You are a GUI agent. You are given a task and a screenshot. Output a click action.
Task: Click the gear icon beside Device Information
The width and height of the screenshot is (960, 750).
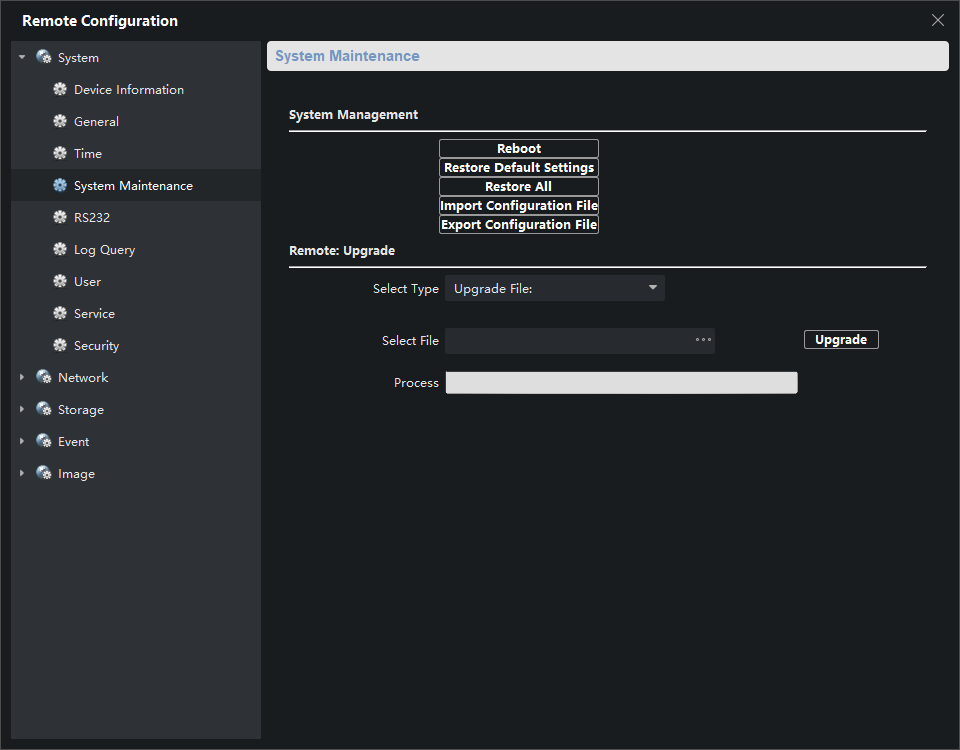tap(60, 90)
